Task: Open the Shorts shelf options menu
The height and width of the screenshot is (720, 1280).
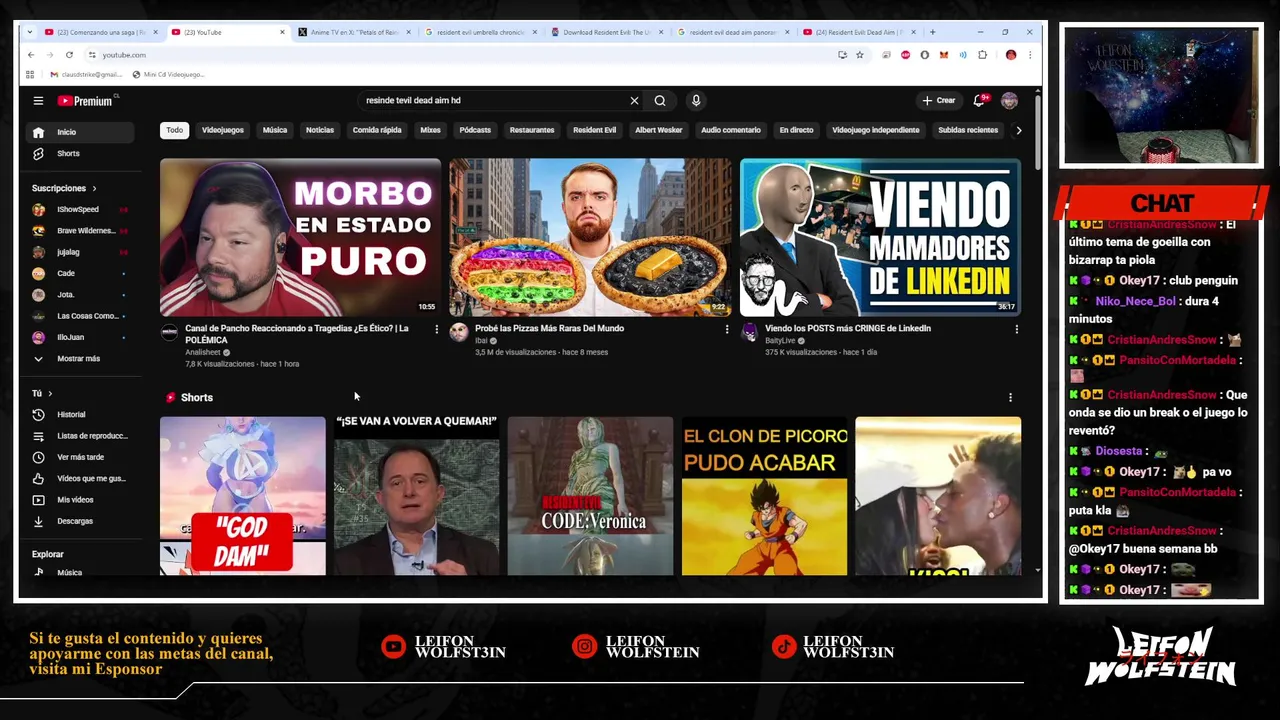Action: pyautogui.click(x=1010, y=398)
